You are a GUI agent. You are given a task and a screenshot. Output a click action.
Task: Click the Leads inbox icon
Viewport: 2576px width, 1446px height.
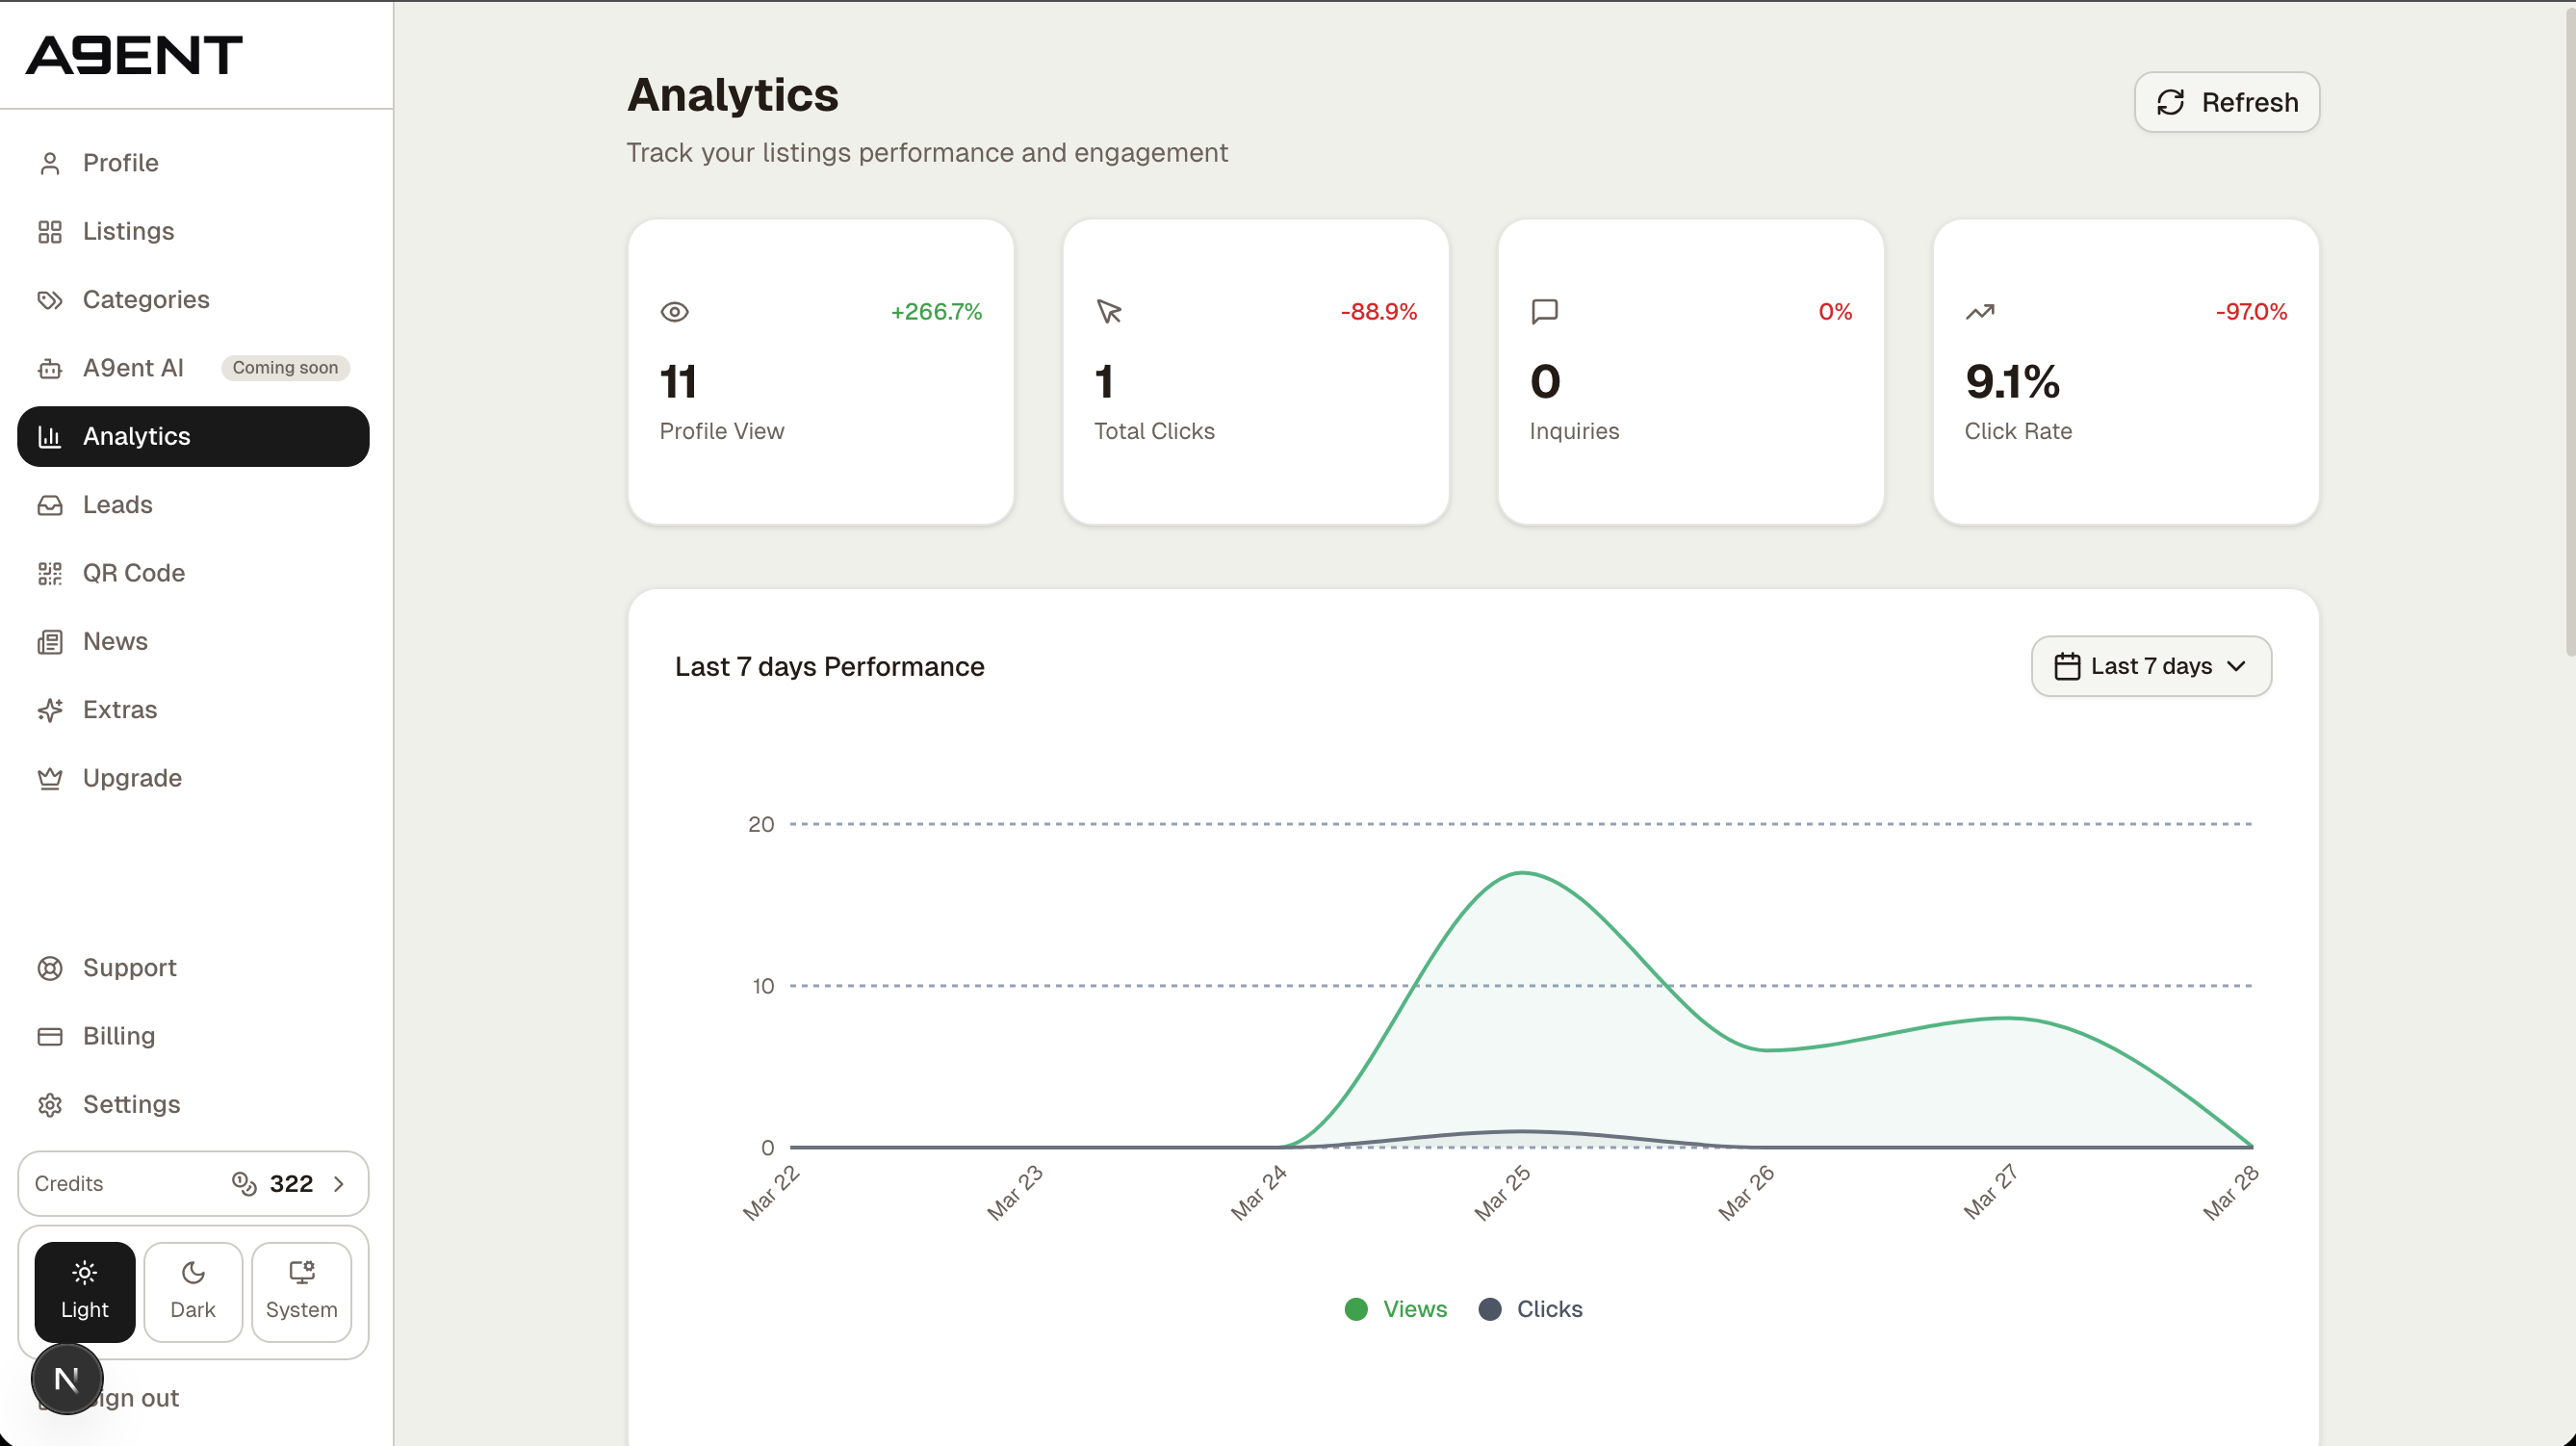[51, 505]
